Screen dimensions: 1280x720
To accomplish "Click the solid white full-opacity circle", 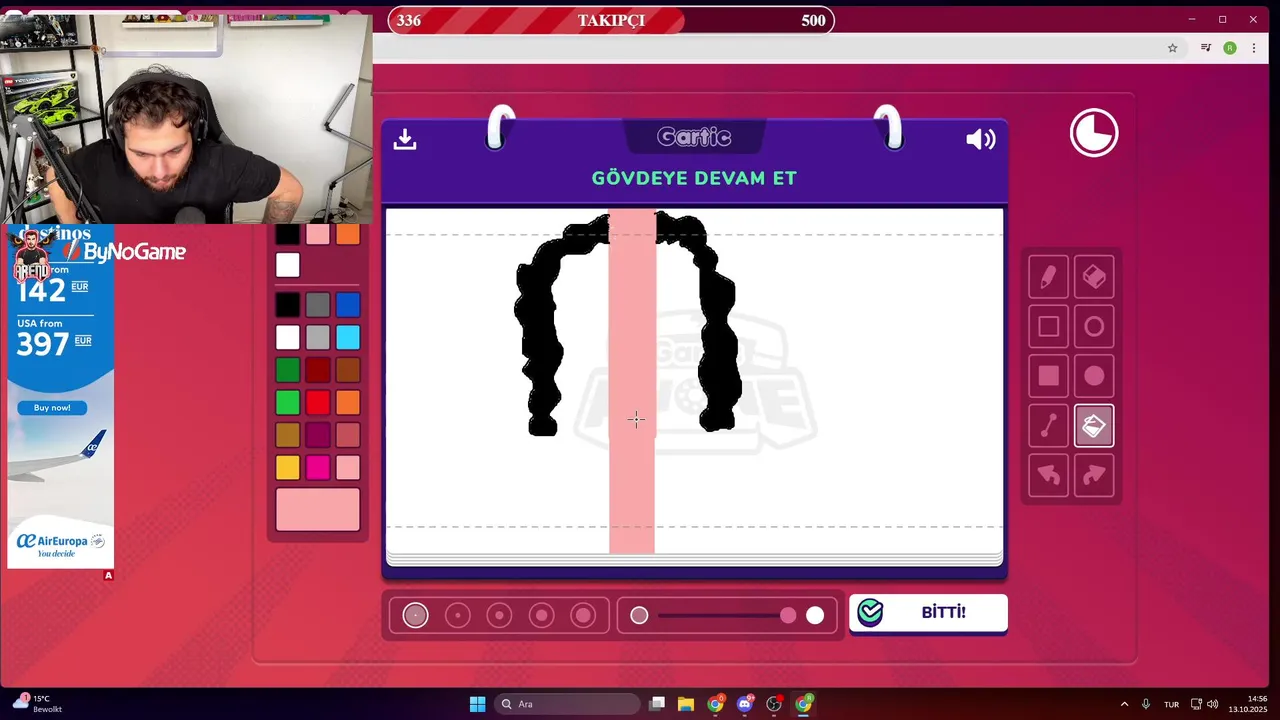I will click(x=815, y=616).
